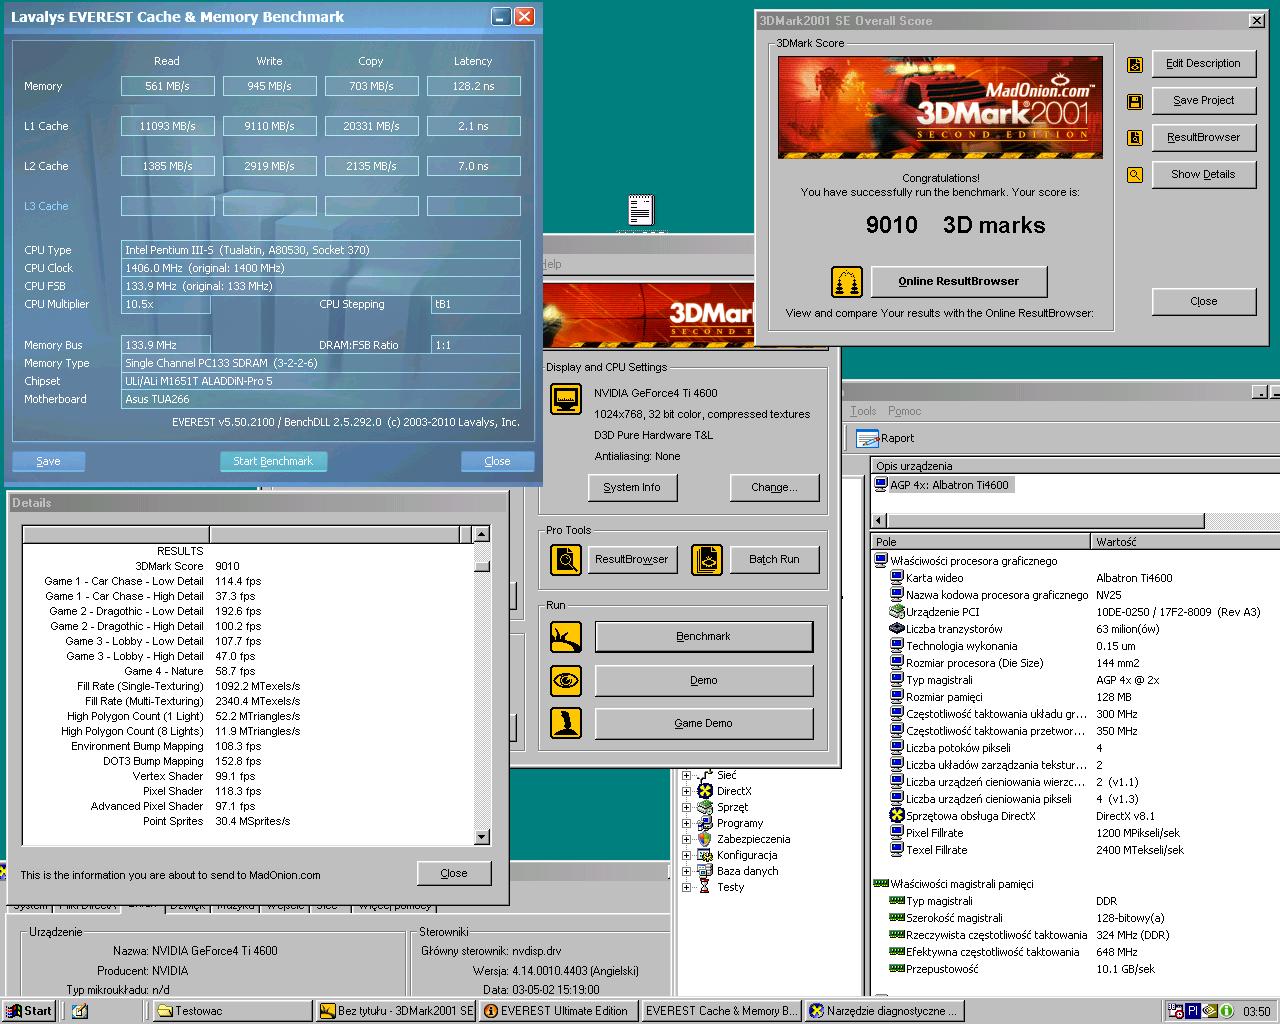Click the Raport toolbar icon in EVEREST

868,438
